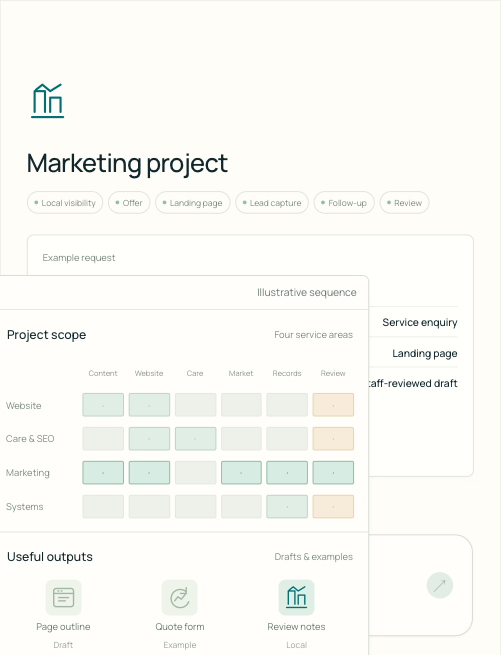Click the Page outline label
The image size is (501, 655).
(64, 627)
